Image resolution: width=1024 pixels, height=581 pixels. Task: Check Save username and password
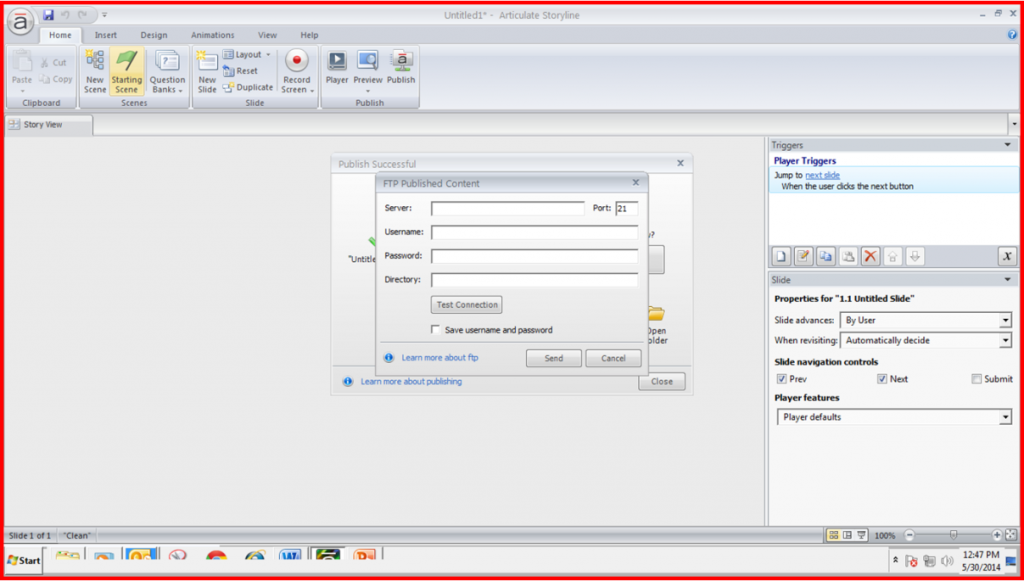point(436,330)
